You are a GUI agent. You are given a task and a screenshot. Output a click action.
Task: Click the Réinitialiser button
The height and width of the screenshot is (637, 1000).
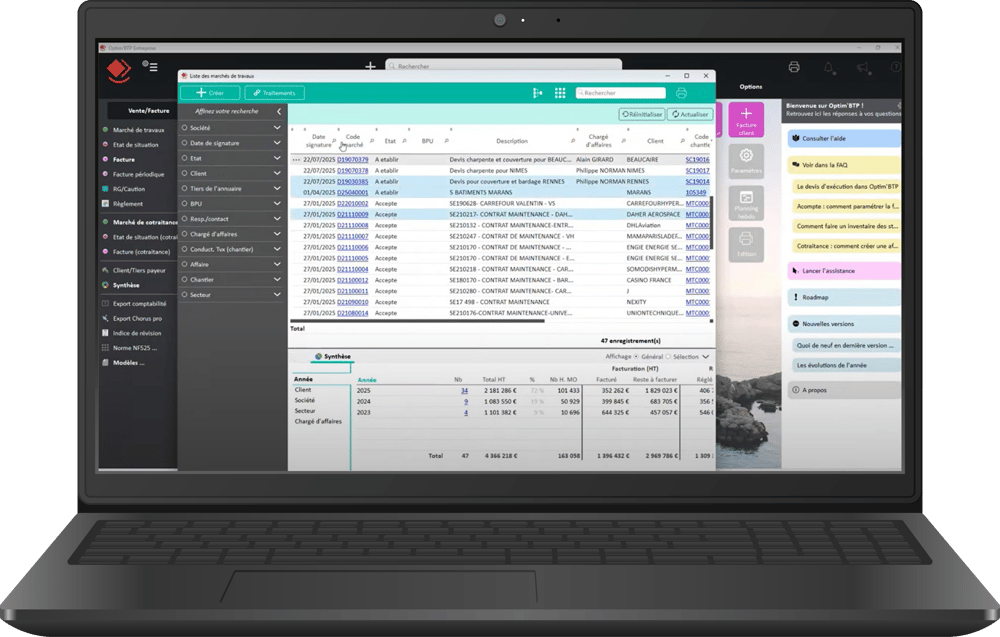642,114
